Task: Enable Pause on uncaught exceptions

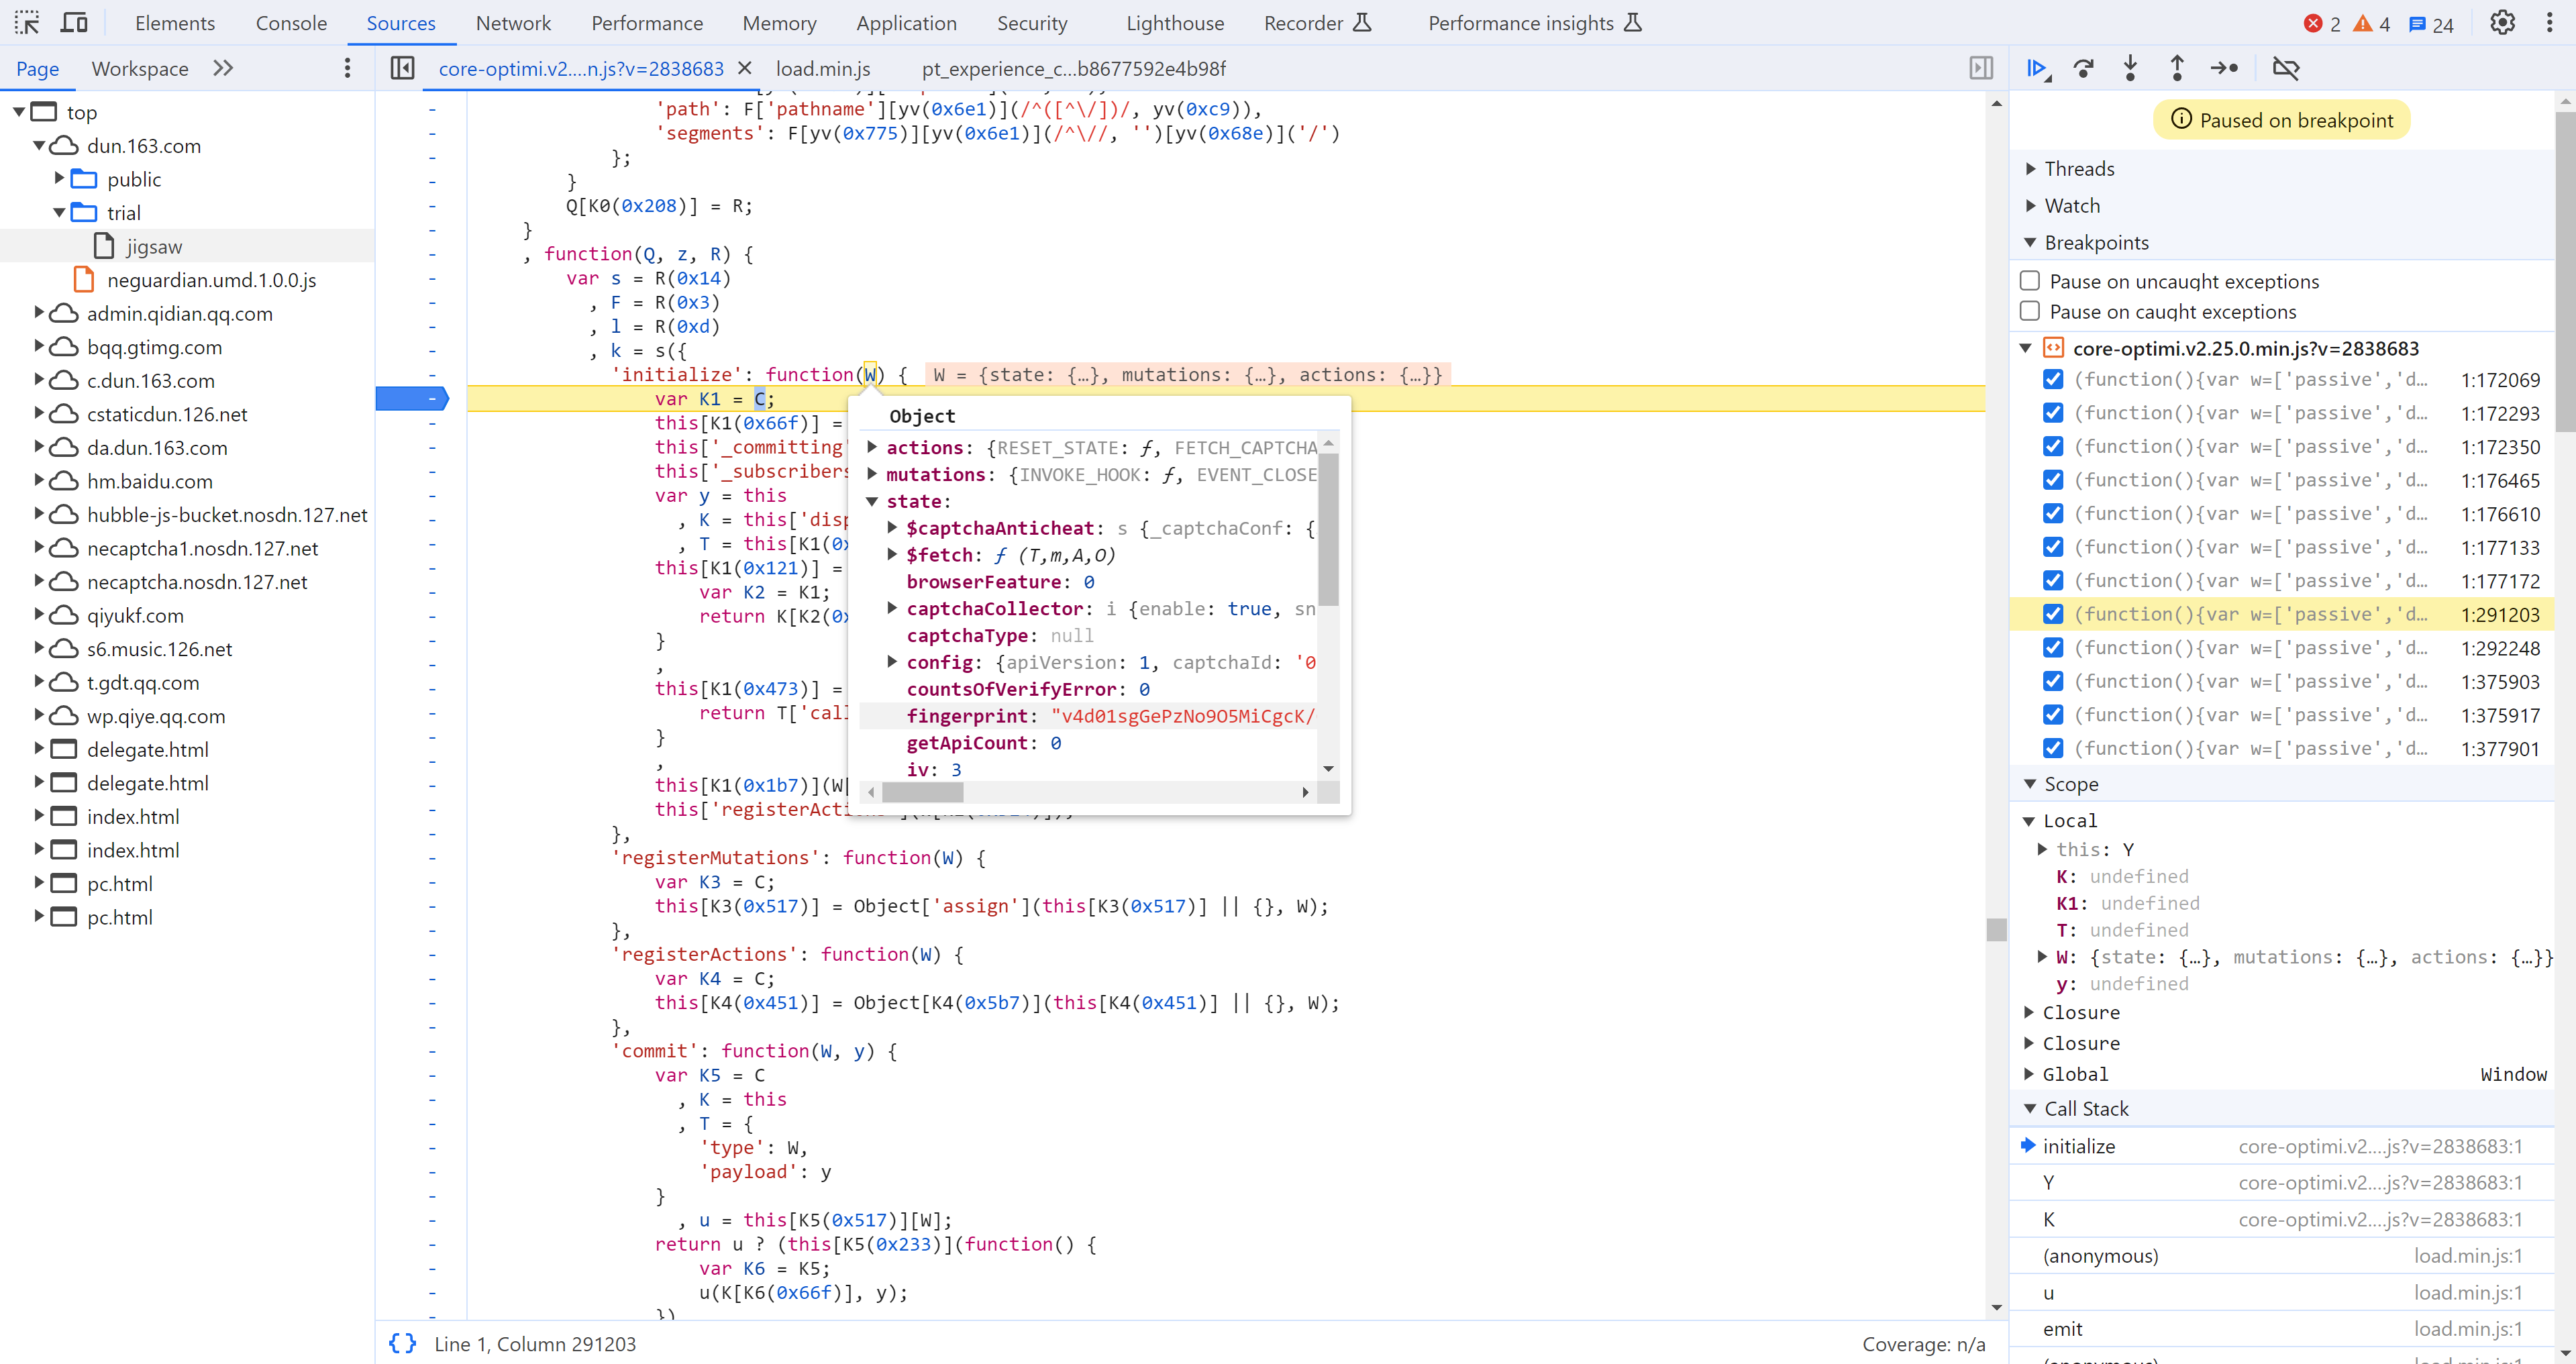Action: 2030,281
